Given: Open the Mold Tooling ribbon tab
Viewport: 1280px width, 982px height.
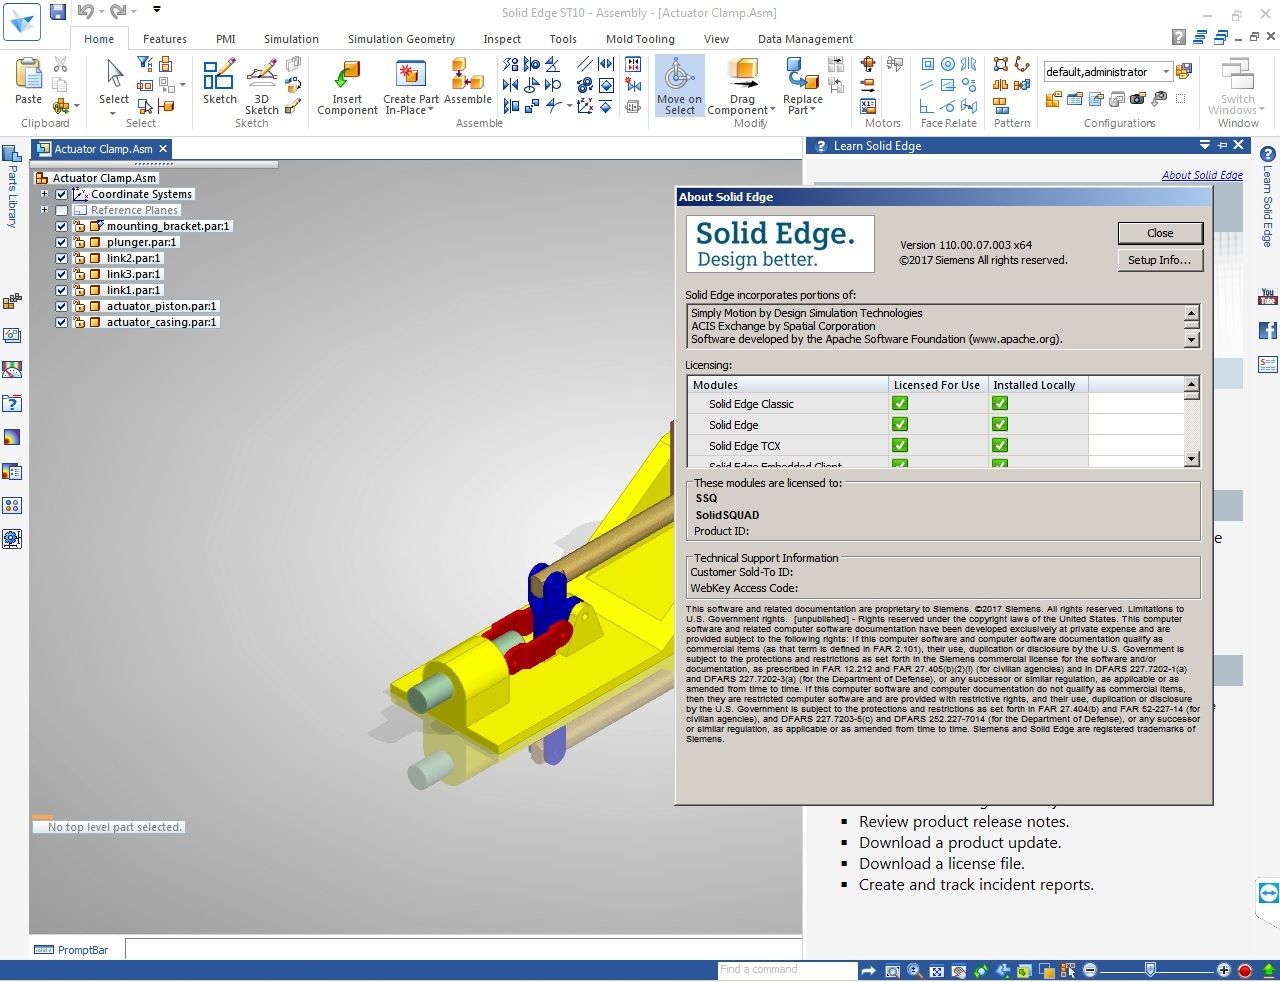Looking at the screenshot, I should coord(640,39).
